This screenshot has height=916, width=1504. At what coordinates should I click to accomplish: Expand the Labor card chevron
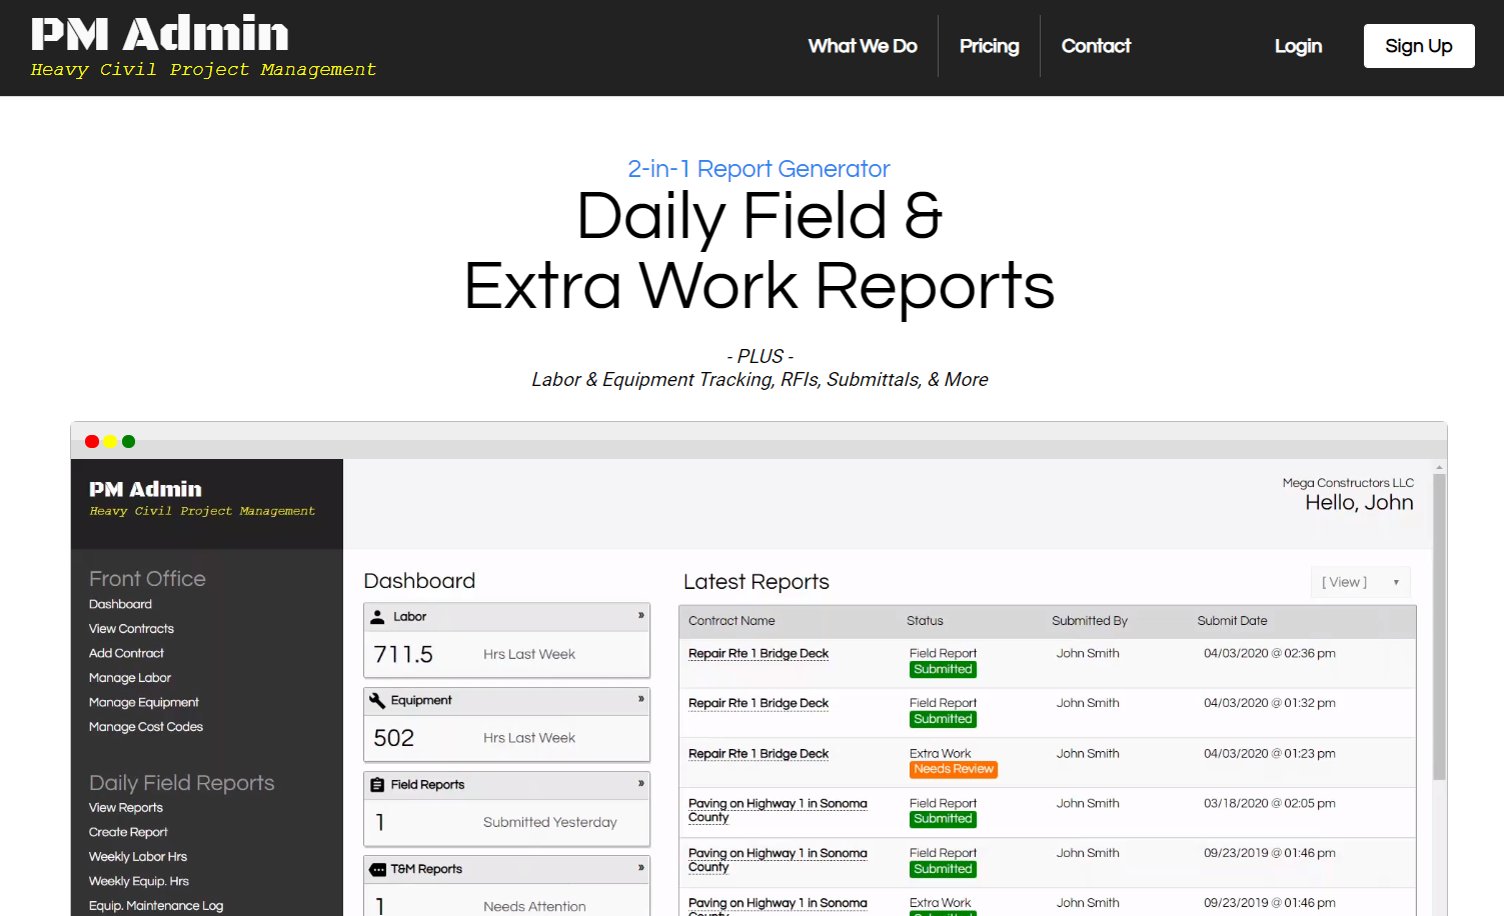[x=641, y=616]
